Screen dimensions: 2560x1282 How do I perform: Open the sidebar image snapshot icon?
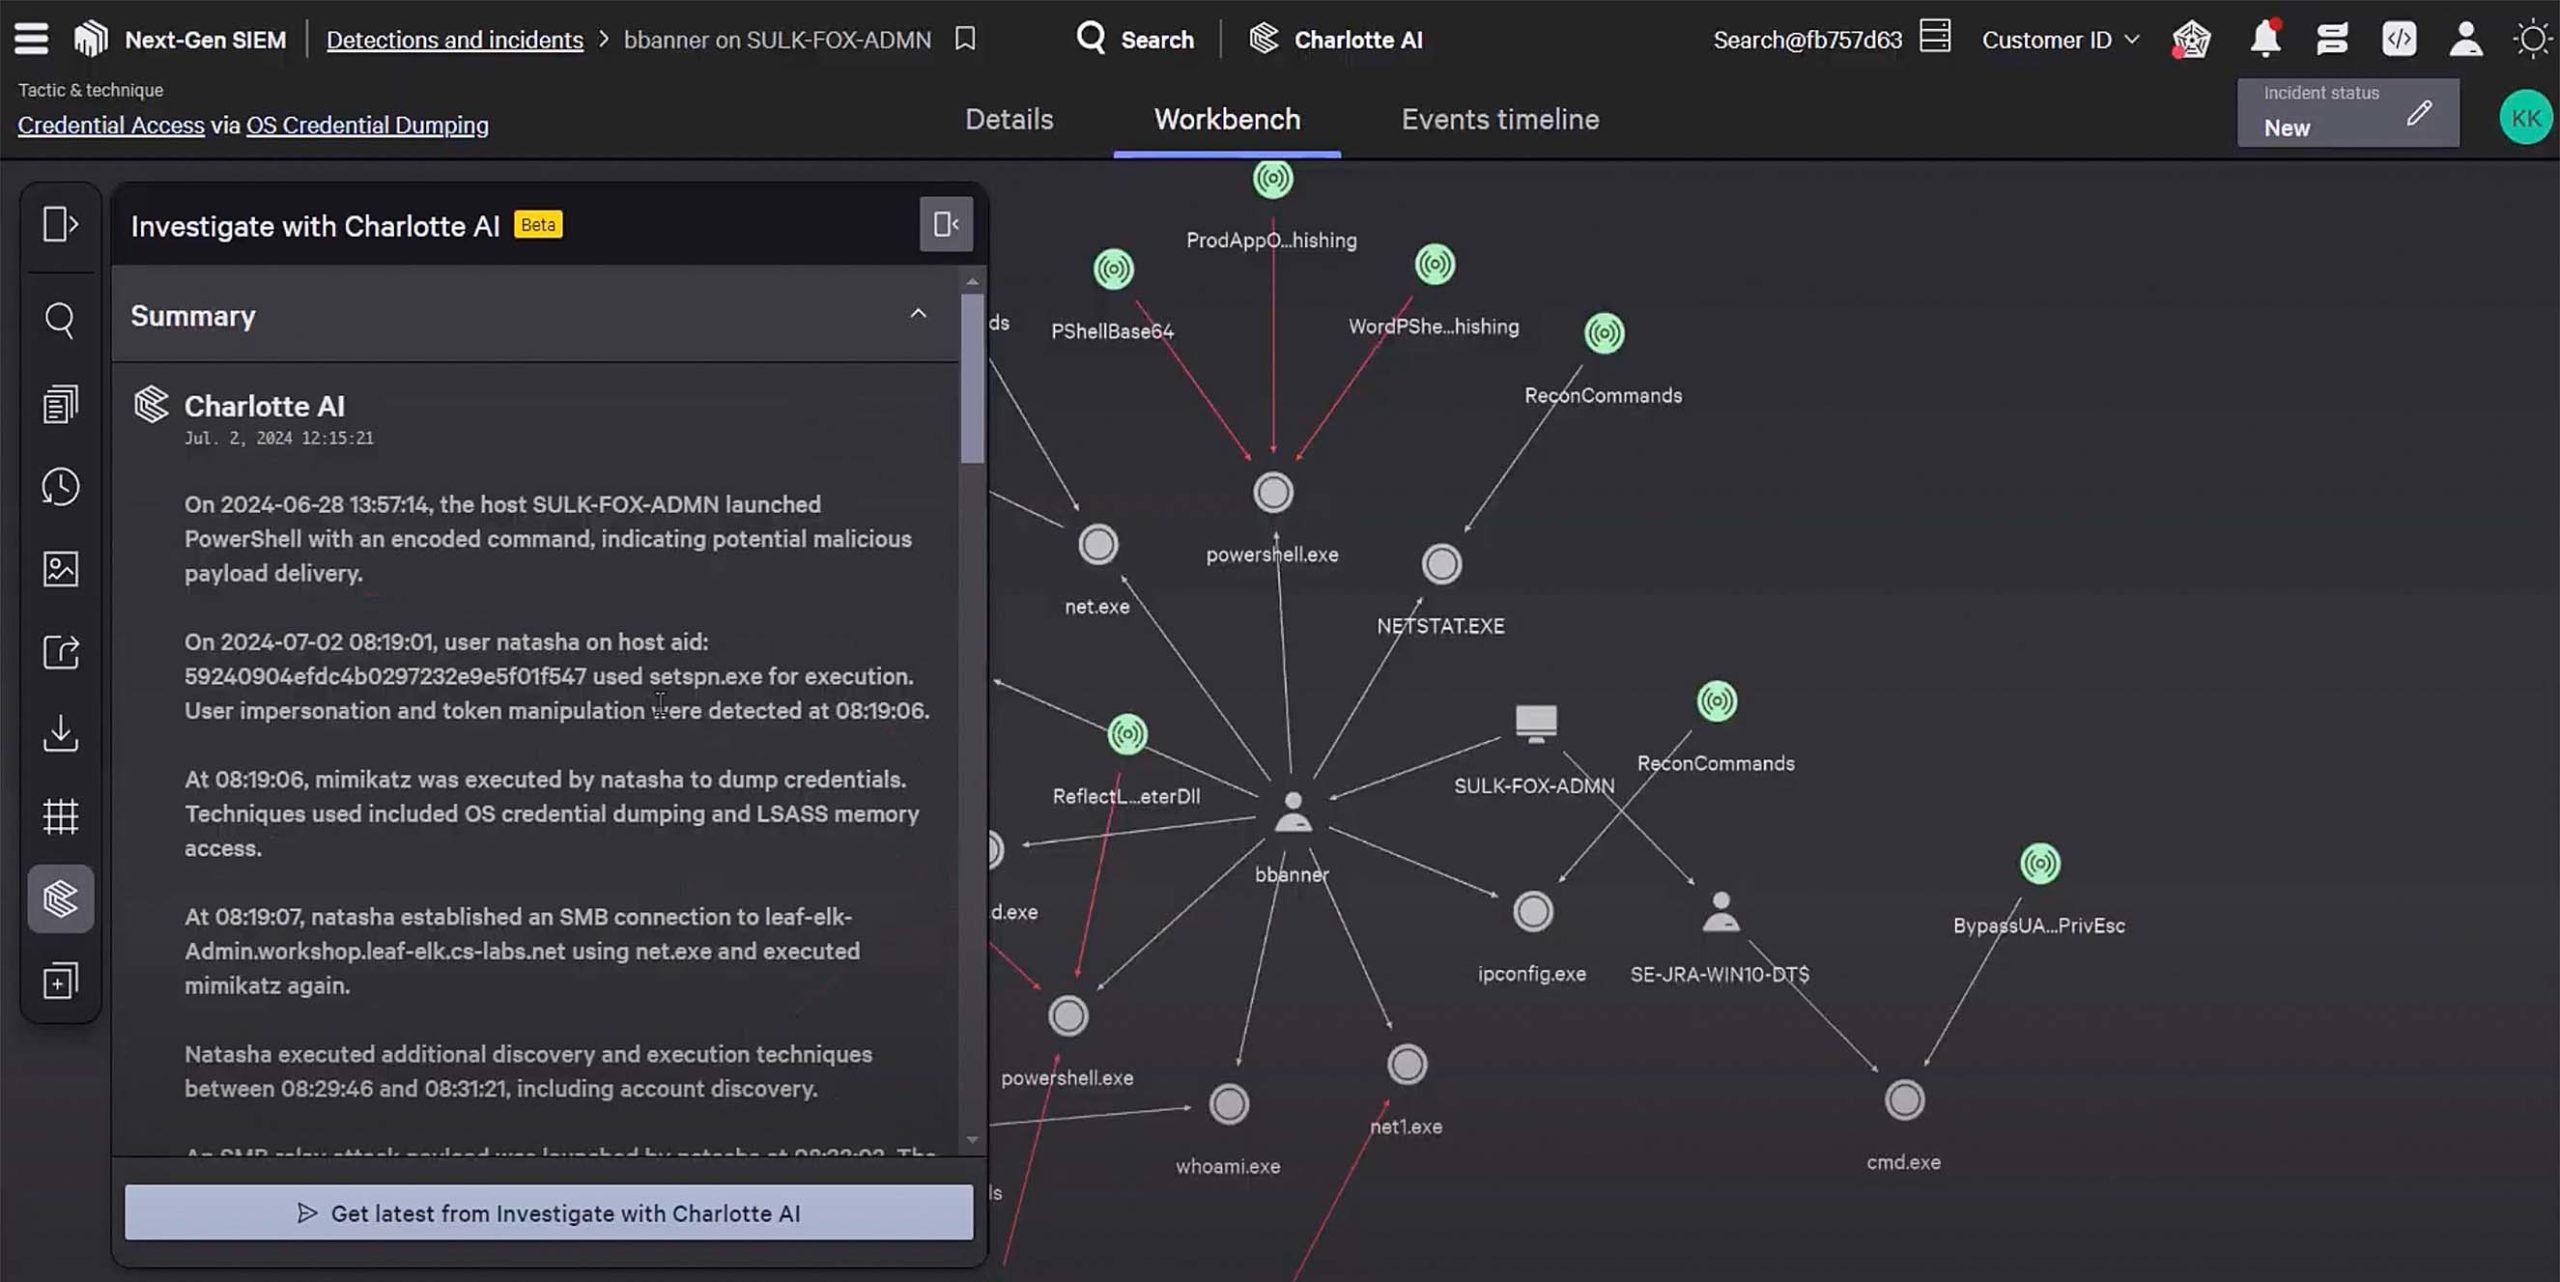click(x=60, y=569)
